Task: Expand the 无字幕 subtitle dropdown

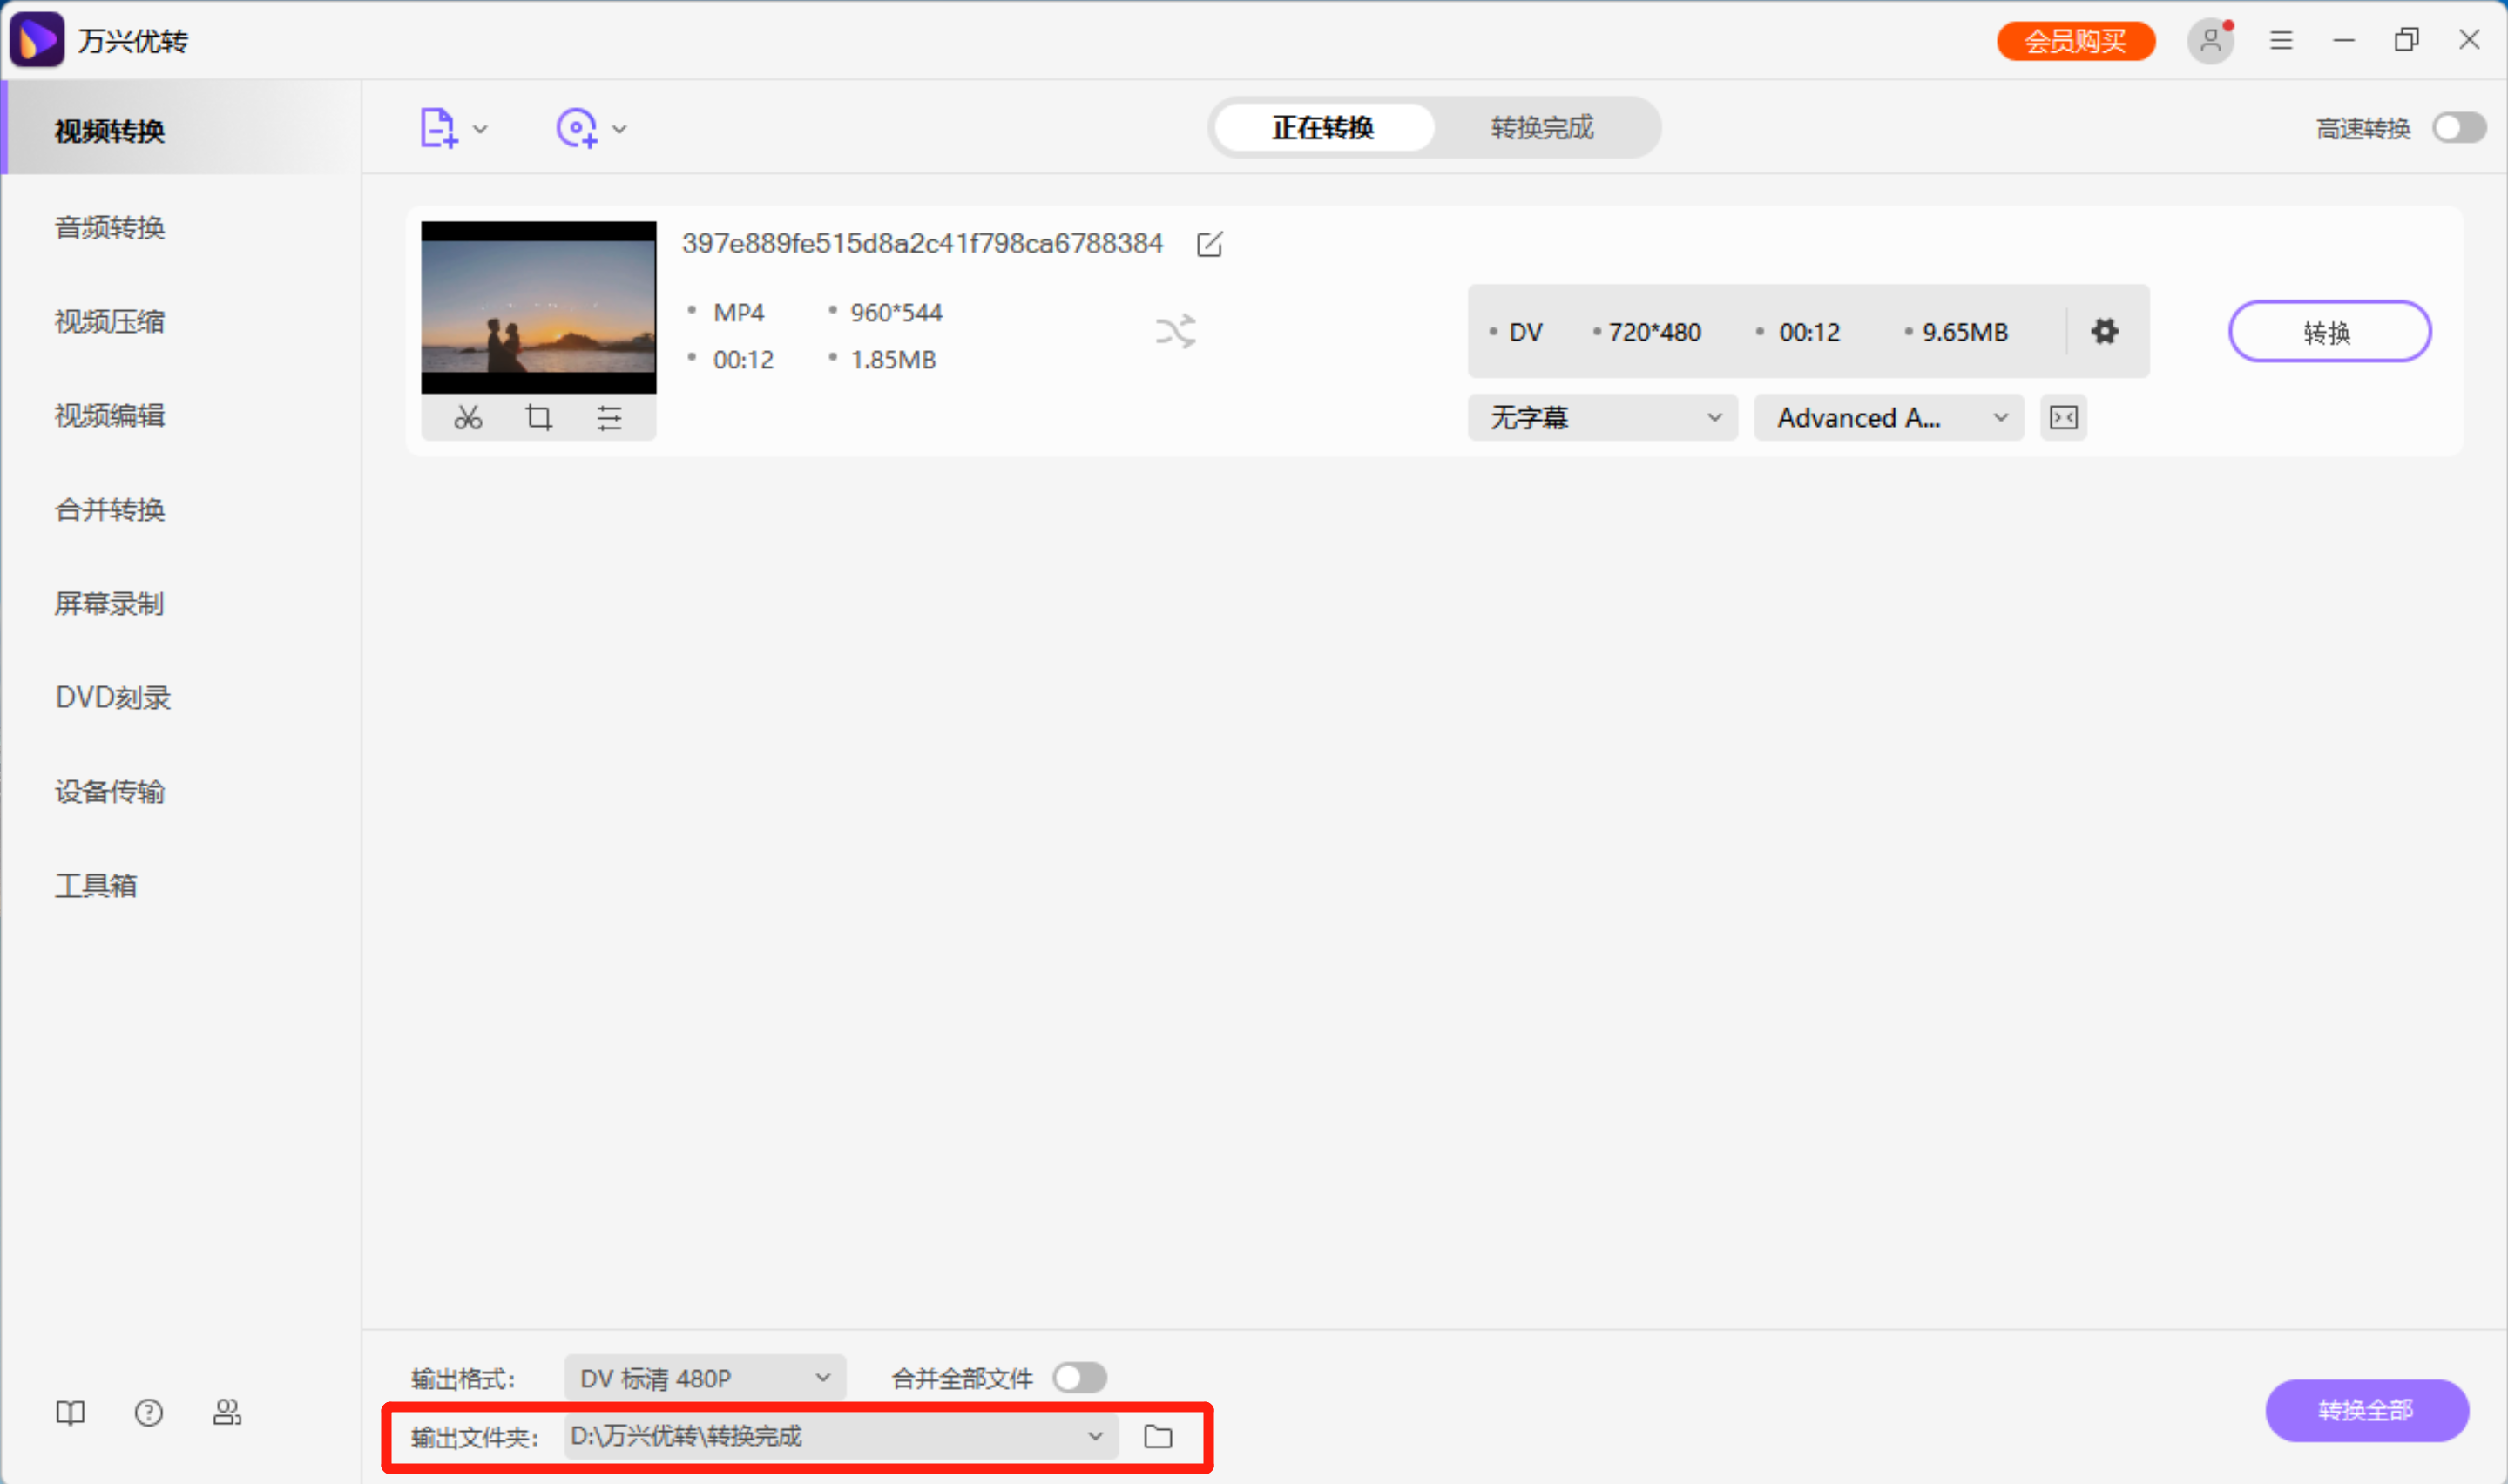Action: click(x=1602, y=417)
